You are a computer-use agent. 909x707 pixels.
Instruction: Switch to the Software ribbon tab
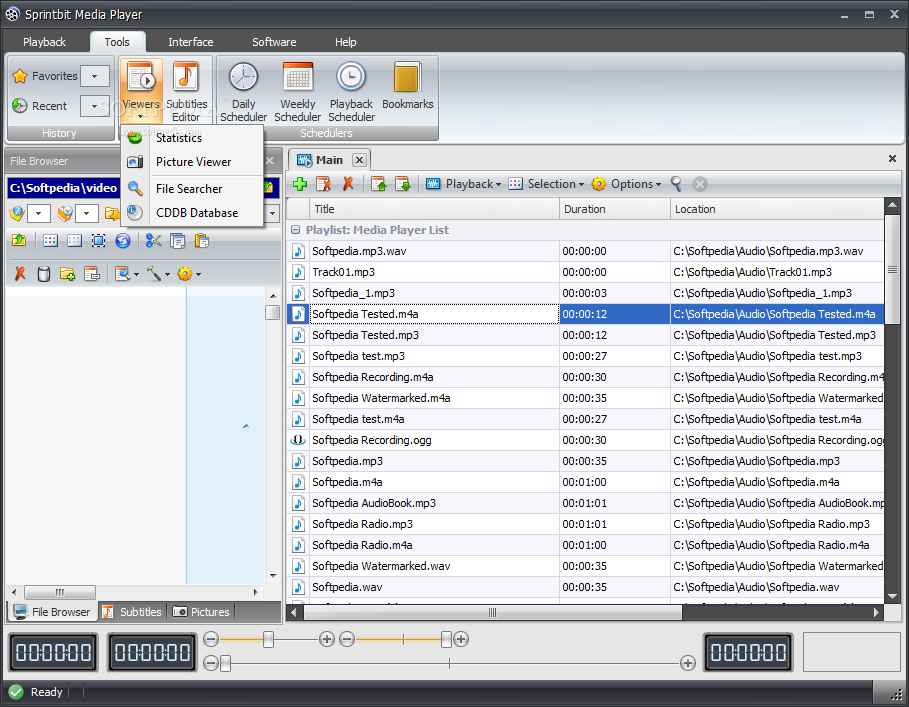274,42
